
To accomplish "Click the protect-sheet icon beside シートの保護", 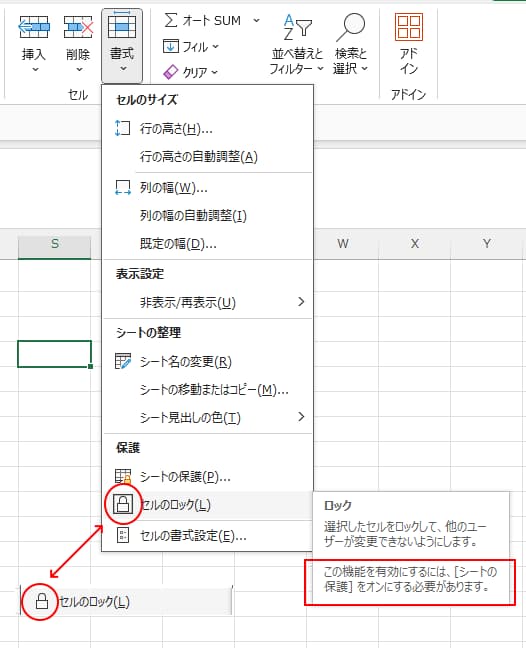I will coord(123,476).
